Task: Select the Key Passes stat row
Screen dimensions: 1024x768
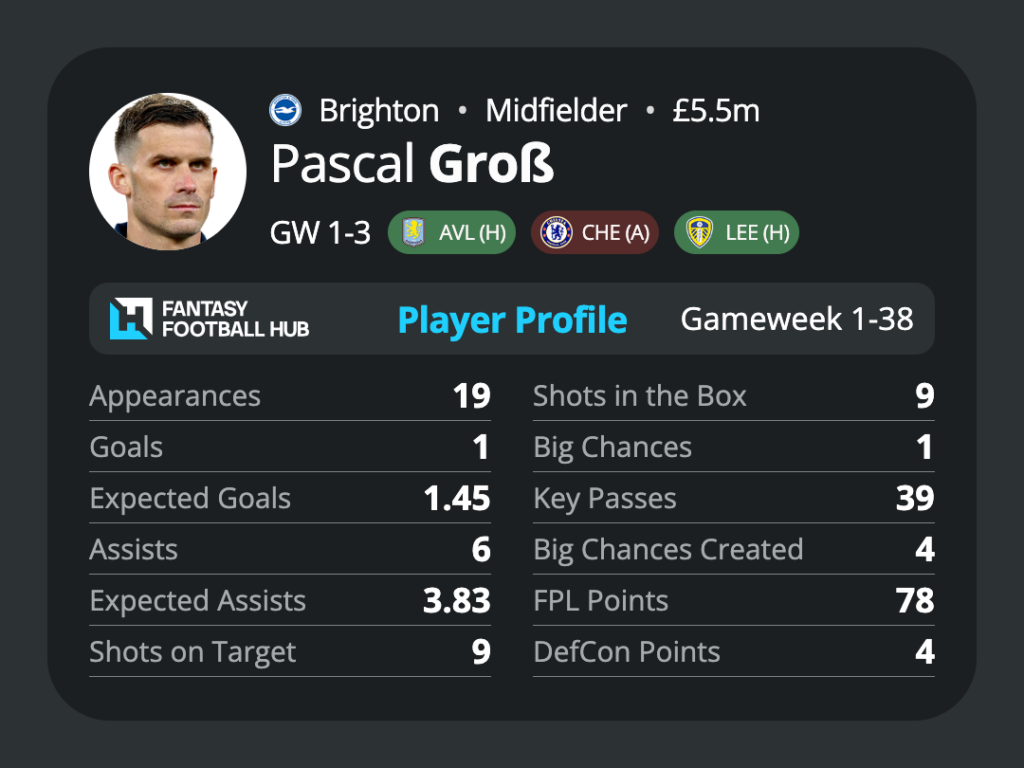Action: [734, 498]
